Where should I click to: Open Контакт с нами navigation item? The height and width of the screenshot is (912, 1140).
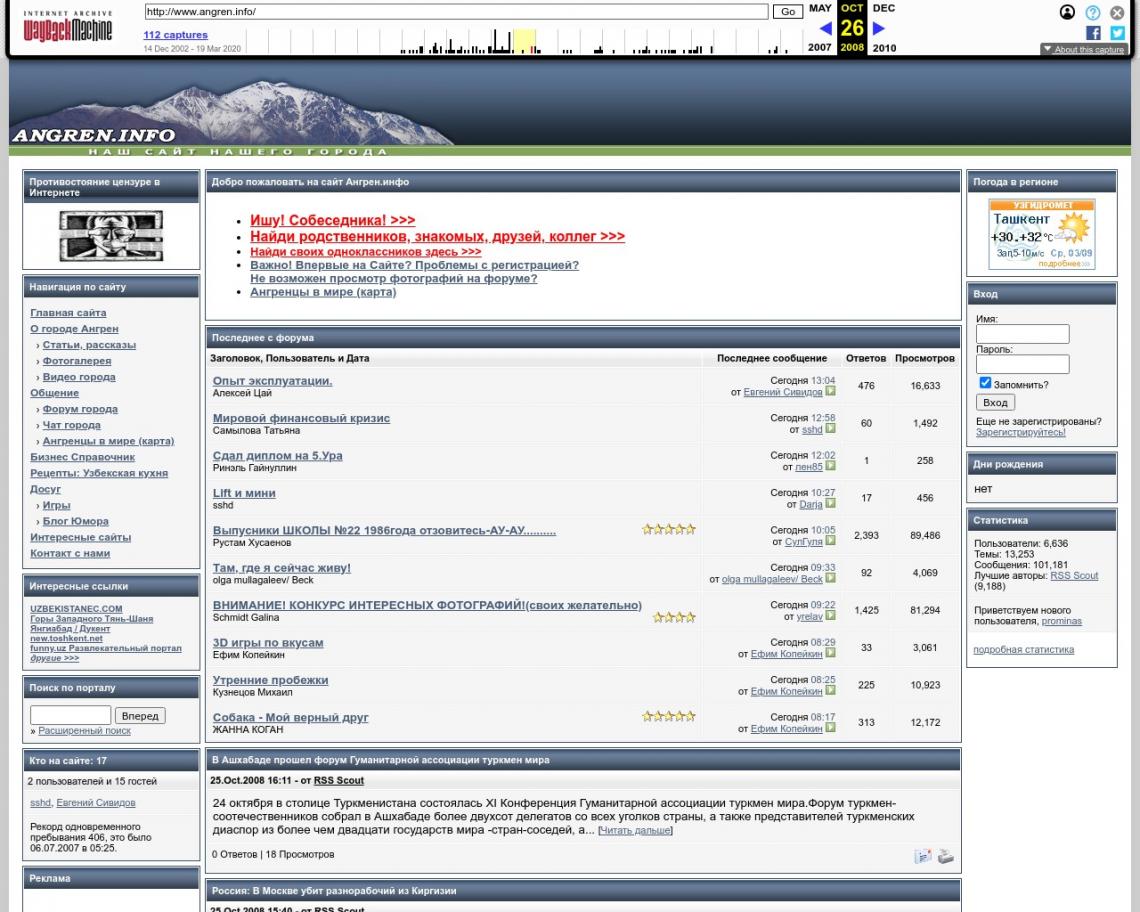(x=71, y=553)
